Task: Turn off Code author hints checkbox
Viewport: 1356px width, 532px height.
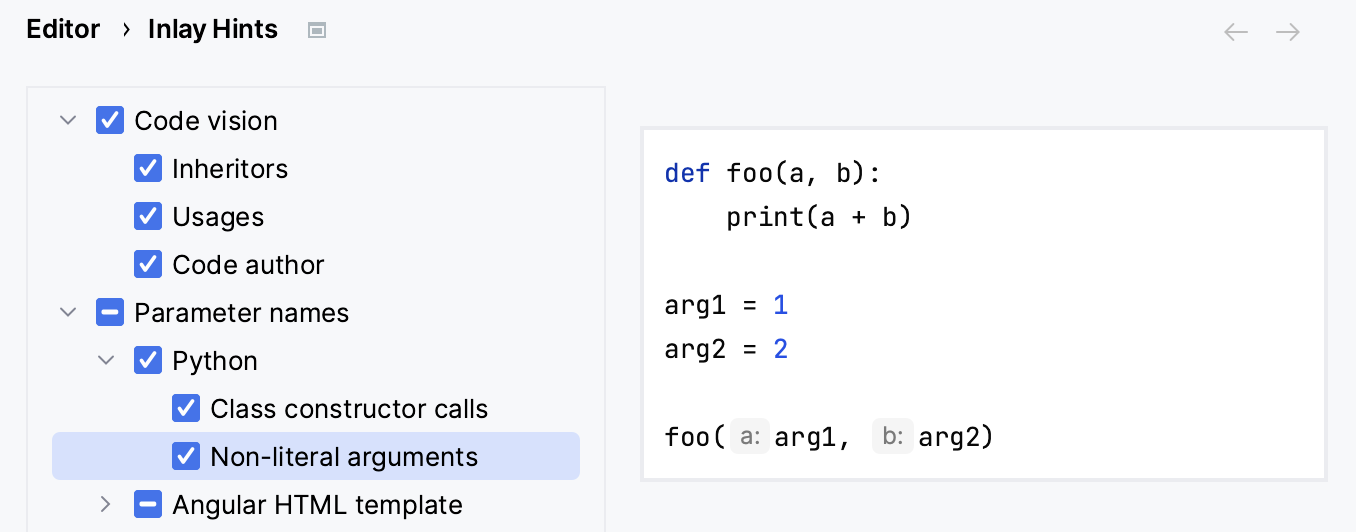Action: pyautogui.click(x=148, y=265)
